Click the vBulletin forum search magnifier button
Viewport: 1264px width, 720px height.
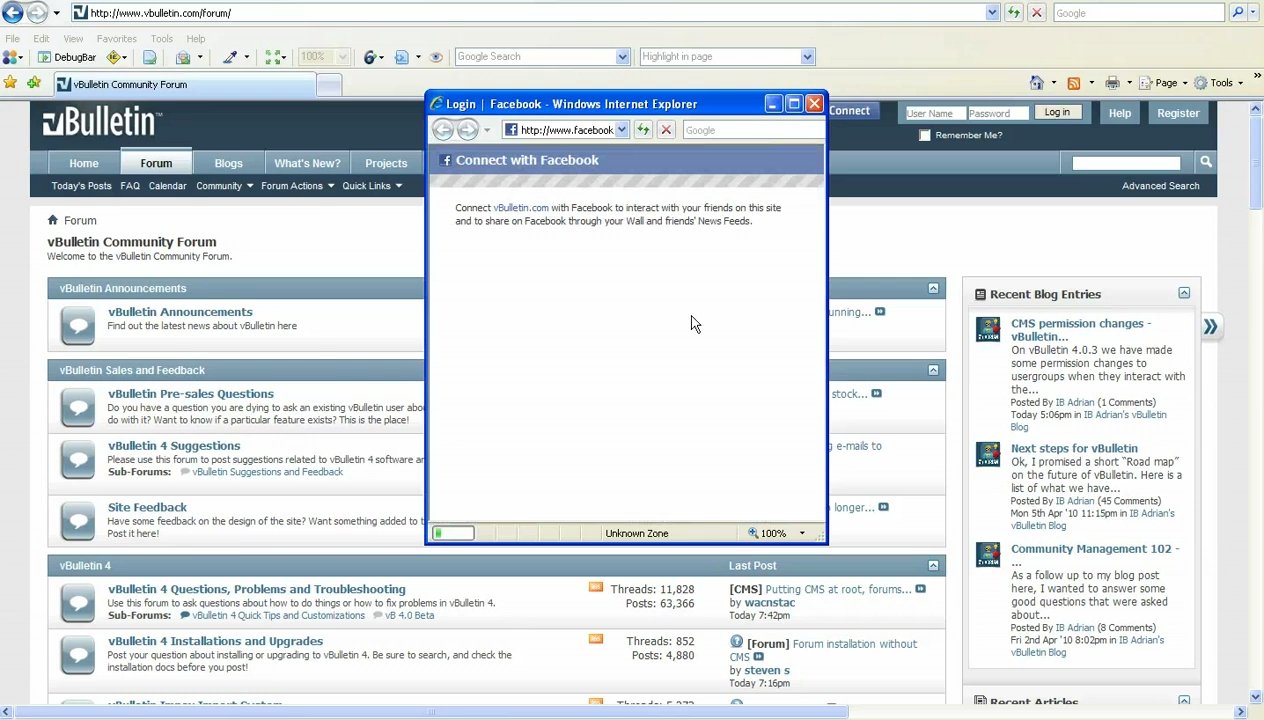[x=1206, y=162]
